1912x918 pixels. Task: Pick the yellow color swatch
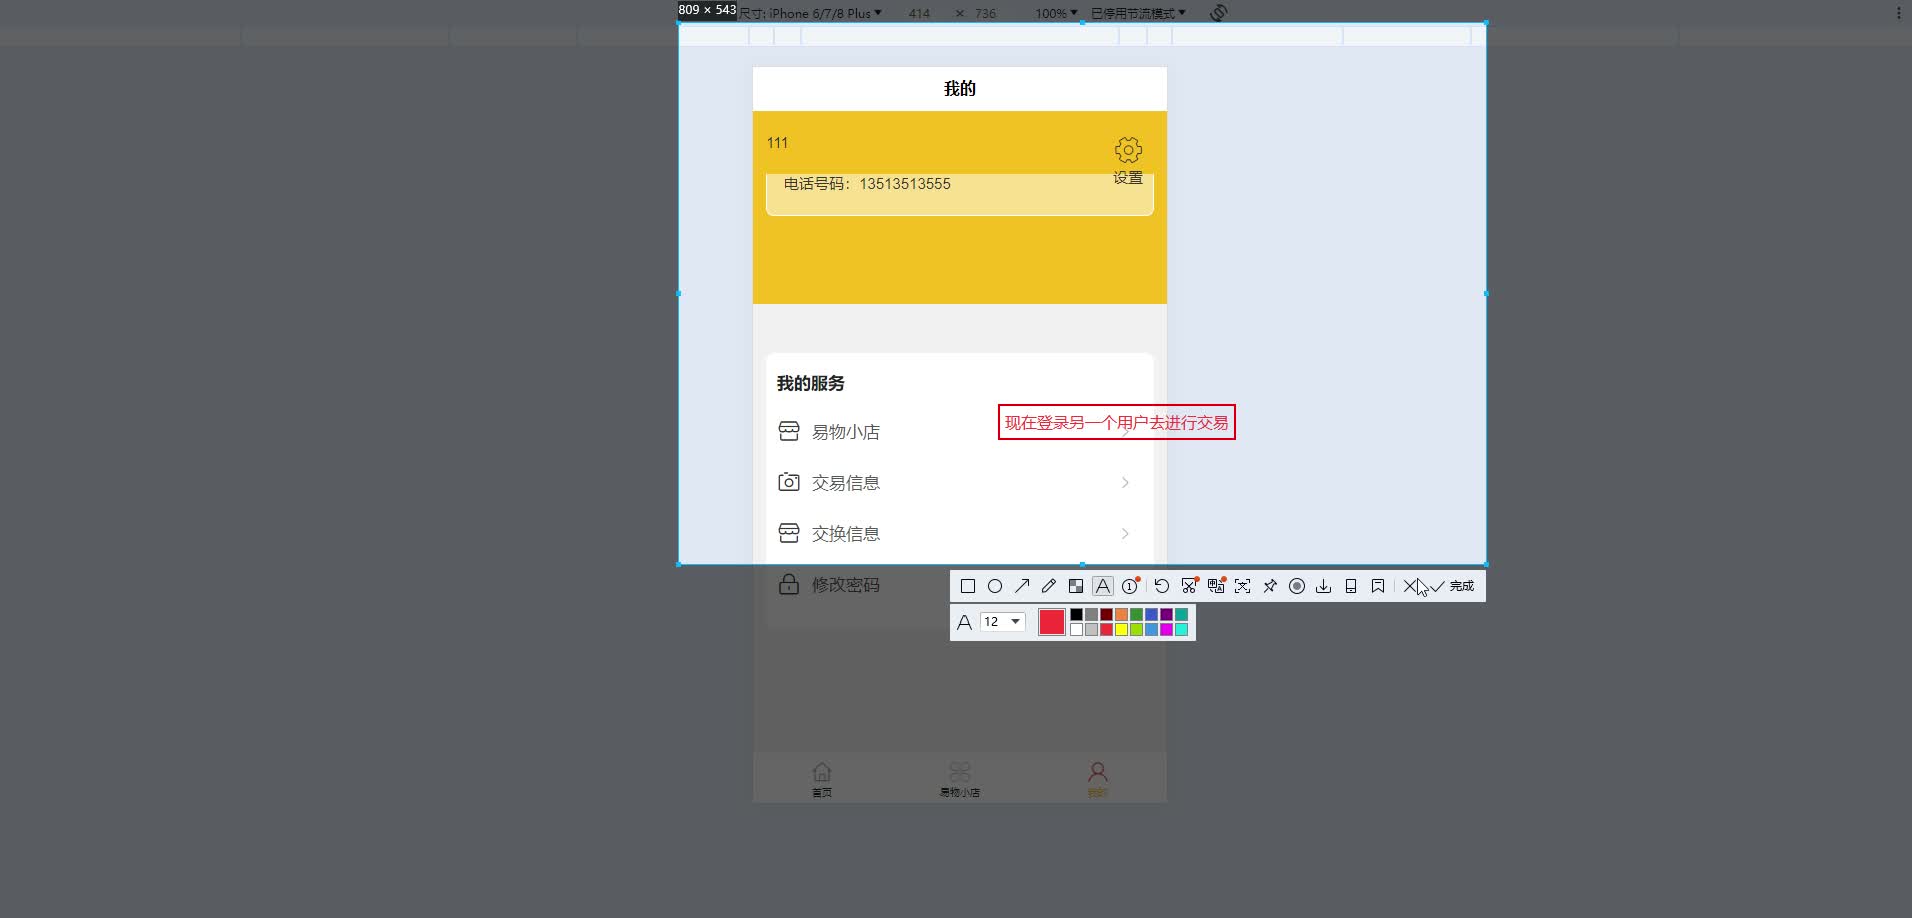(x=1121, y=629)
